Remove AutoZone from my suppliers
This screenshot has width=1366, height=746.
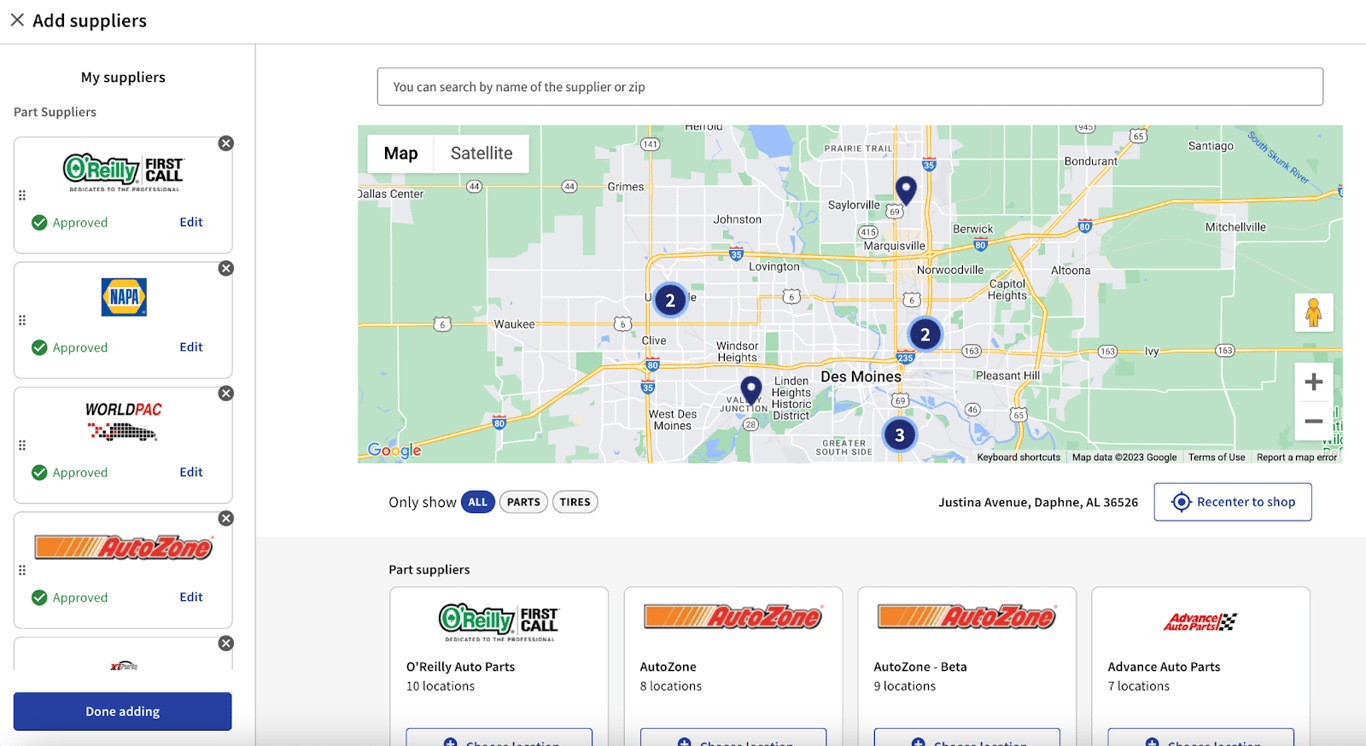226,518
